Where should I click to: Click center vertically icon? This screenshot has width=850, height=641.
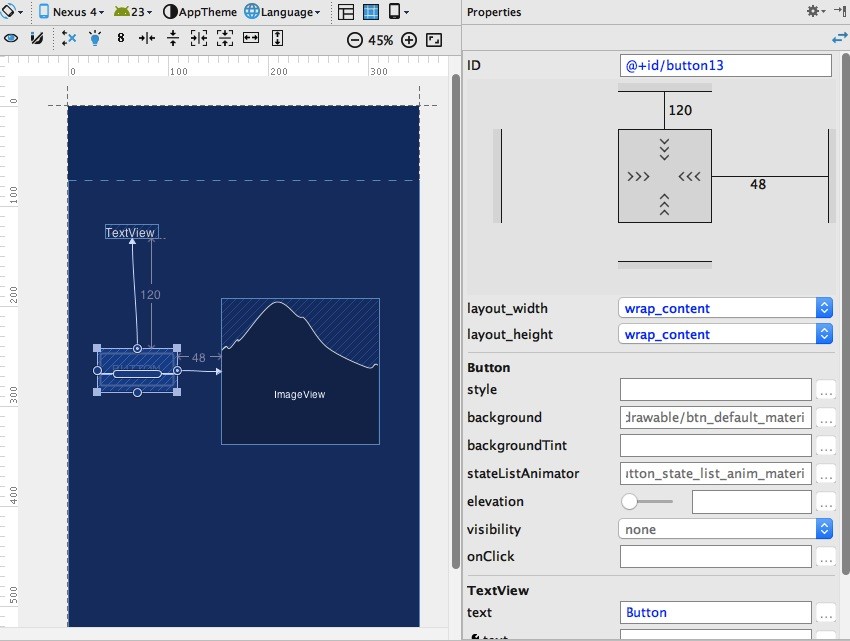[173, 38]
